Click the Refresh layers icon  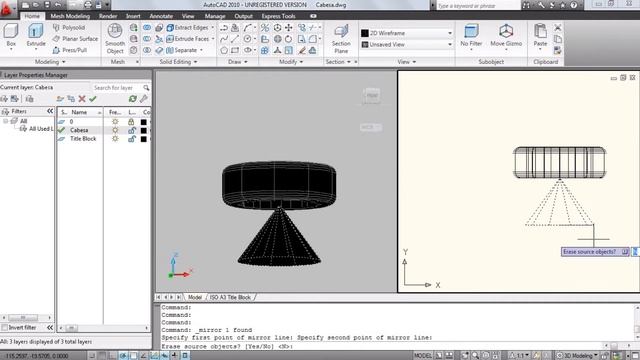(132, 99)
